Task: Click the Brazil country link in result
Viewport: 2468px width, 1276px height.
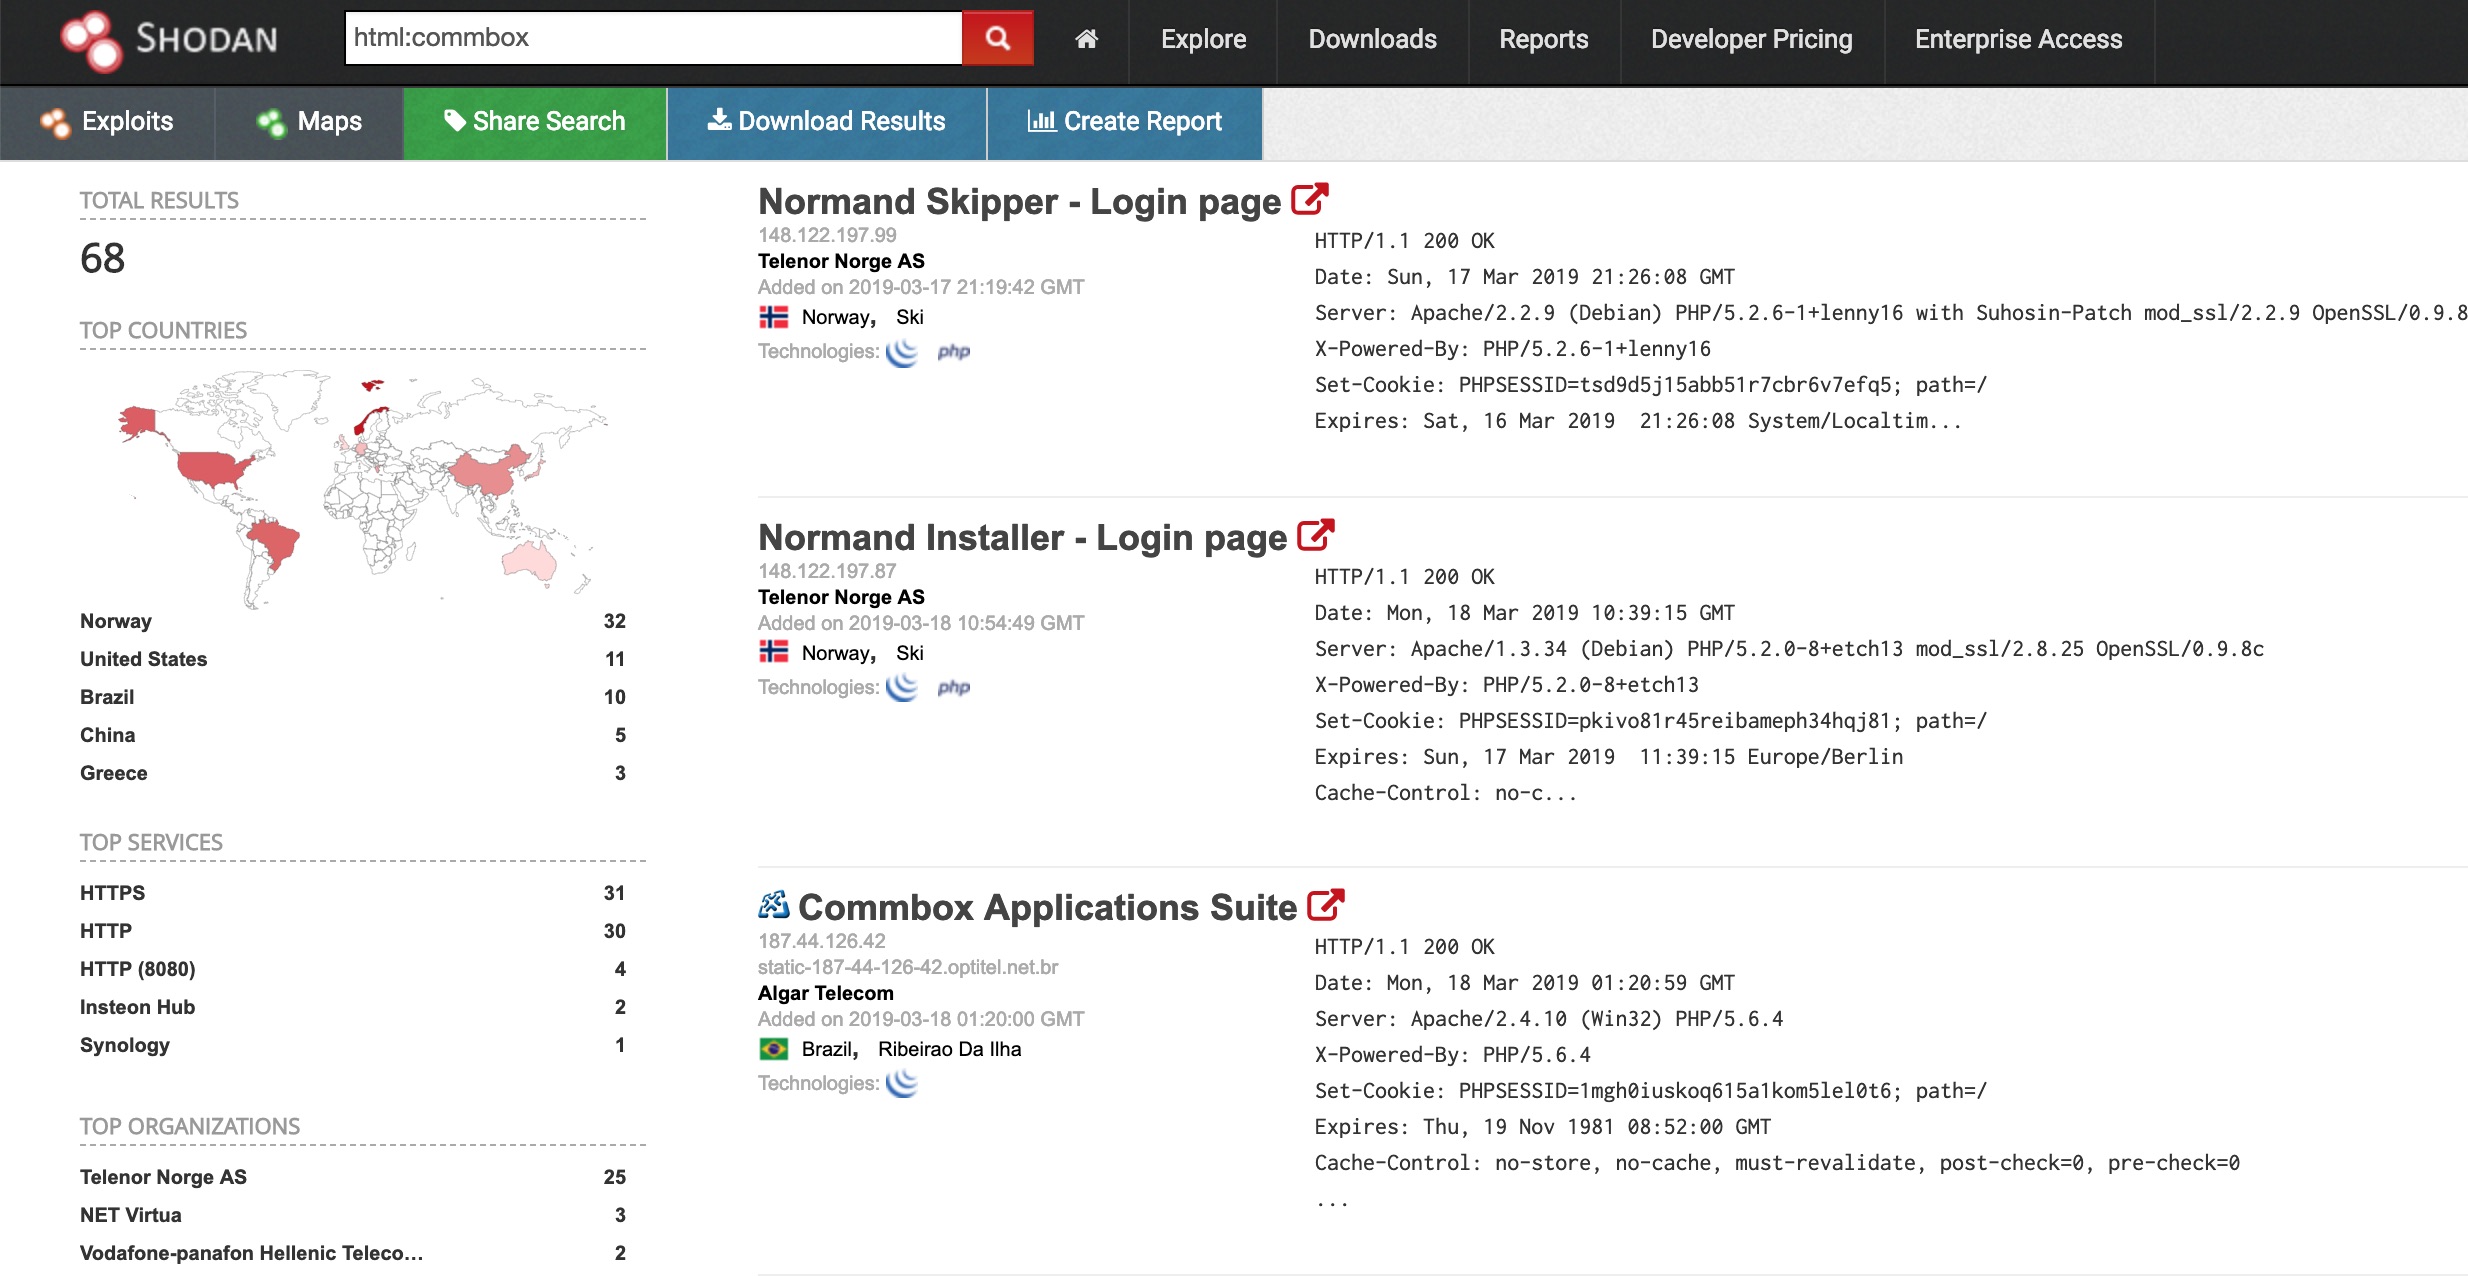Action: [x=827, y=1049]
